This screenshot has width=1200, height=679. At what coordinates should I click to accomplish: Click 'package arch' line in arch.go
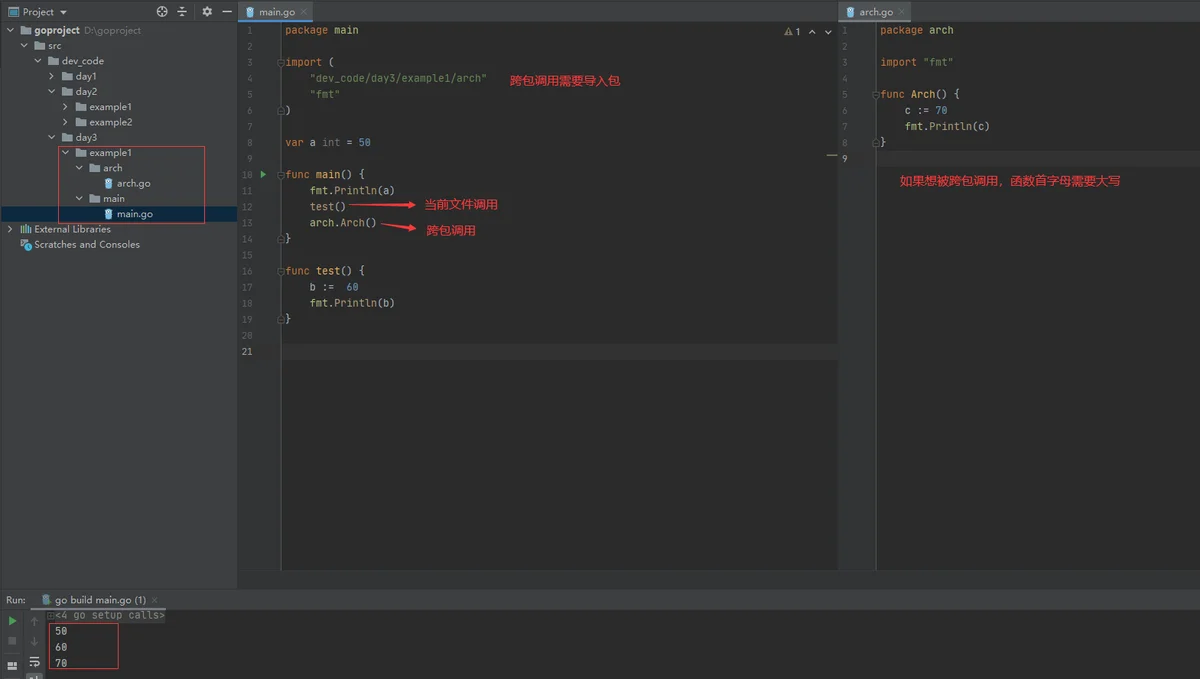tap(917, 30)
